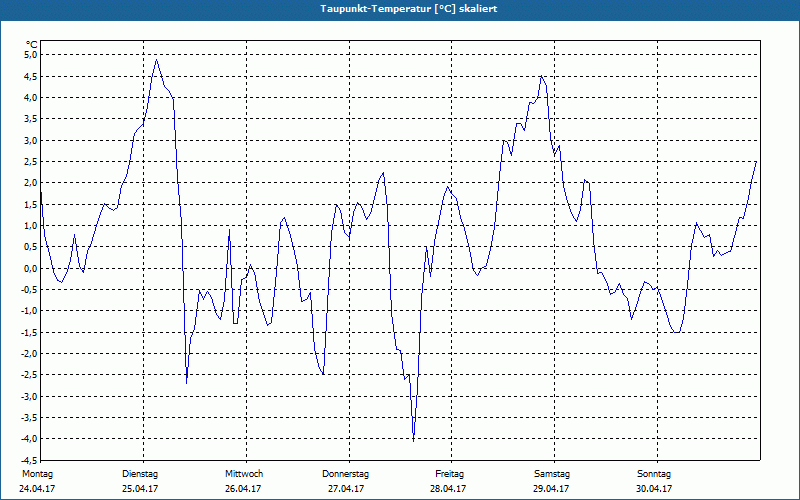Click the 1,0 y-axis value
Image resolution: width=800 pixels, height=500 pixels.
(30, 226)
